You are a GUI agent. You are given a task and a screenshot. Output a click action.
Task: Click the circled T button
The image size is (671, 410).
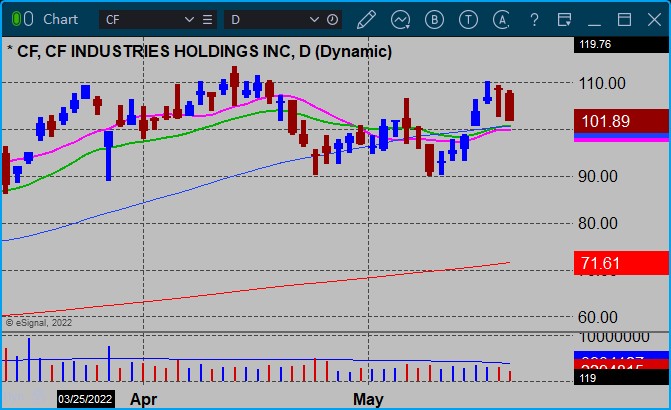point(468,20)
